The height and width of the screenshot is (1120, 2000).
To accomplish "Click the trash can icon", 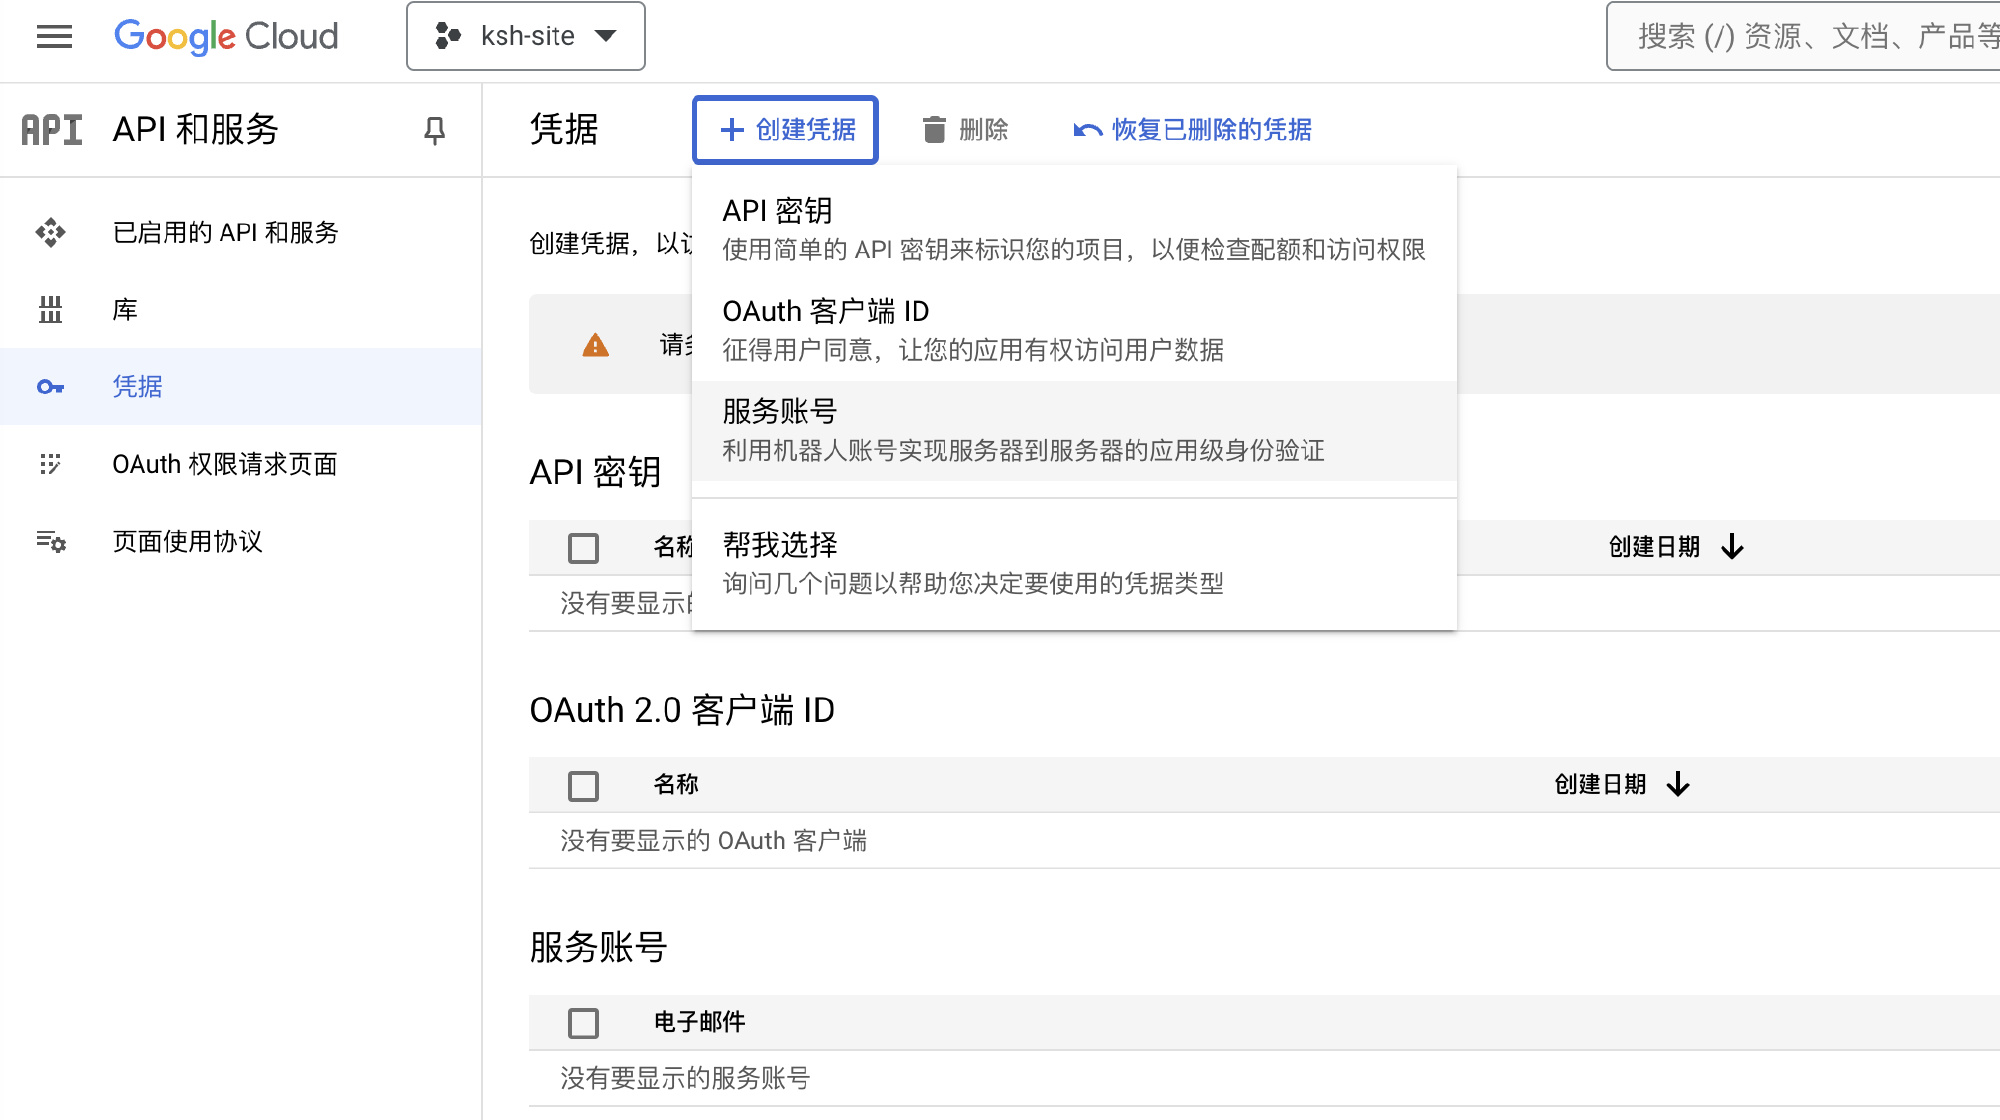I will (934, 130).
